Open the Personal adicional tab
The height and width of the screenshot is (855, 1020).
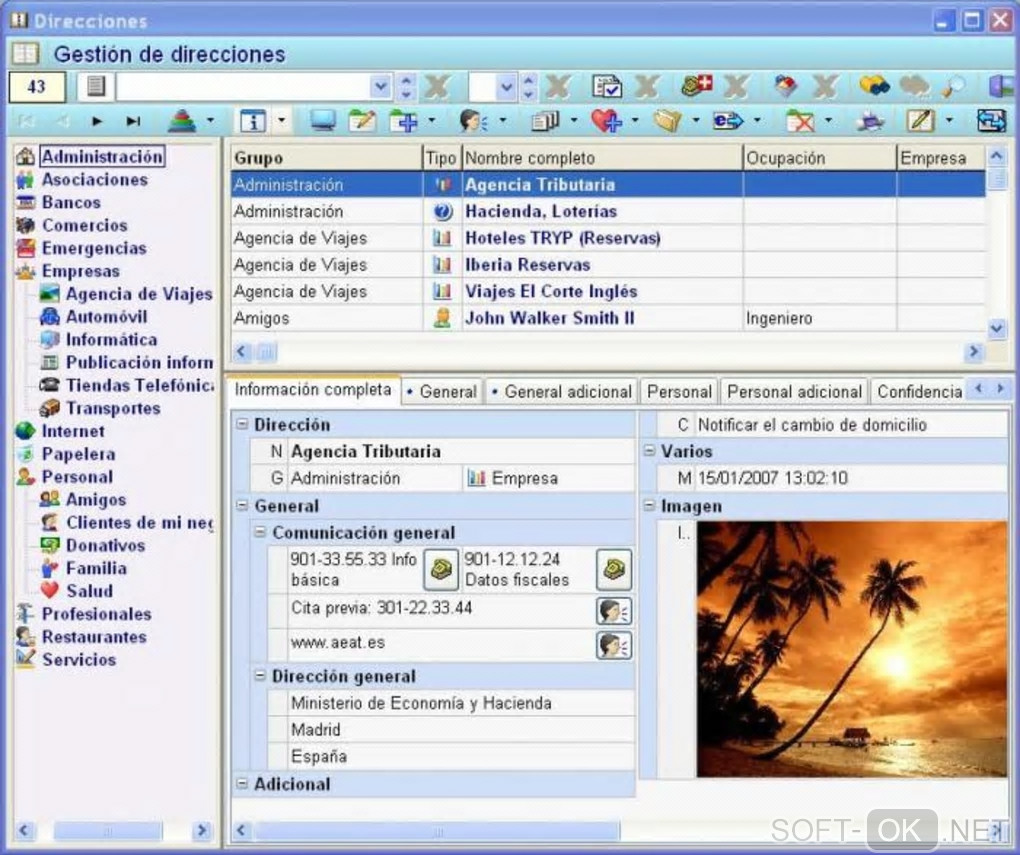pyautogui.click(x=794, y=392)
